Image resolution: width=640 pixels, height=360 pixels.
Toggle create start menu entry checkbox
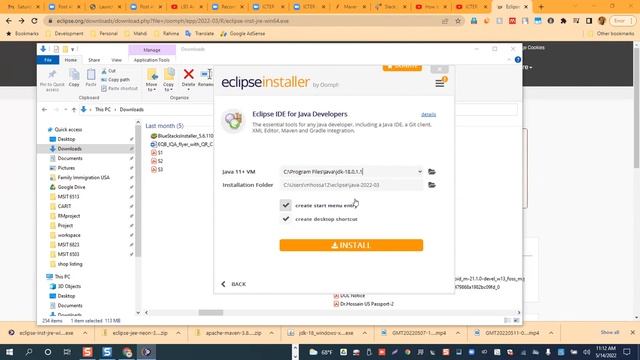tap(286, 205)
